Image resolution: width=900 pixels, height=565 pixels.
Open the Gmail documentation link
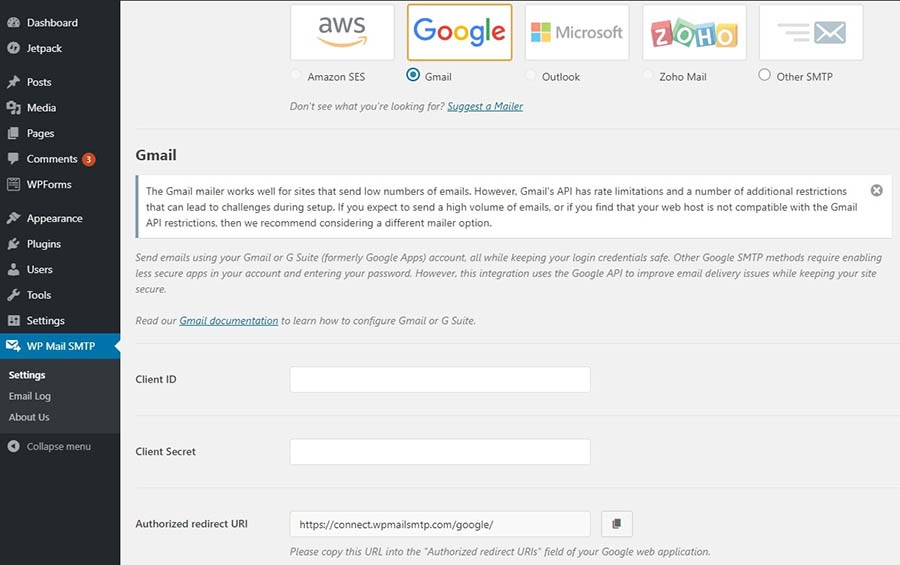tap(228, 321)
